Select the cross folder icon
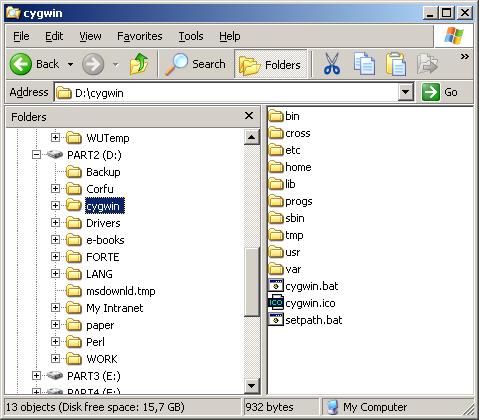This screenshot has height=420, width=479. point(276,133)
